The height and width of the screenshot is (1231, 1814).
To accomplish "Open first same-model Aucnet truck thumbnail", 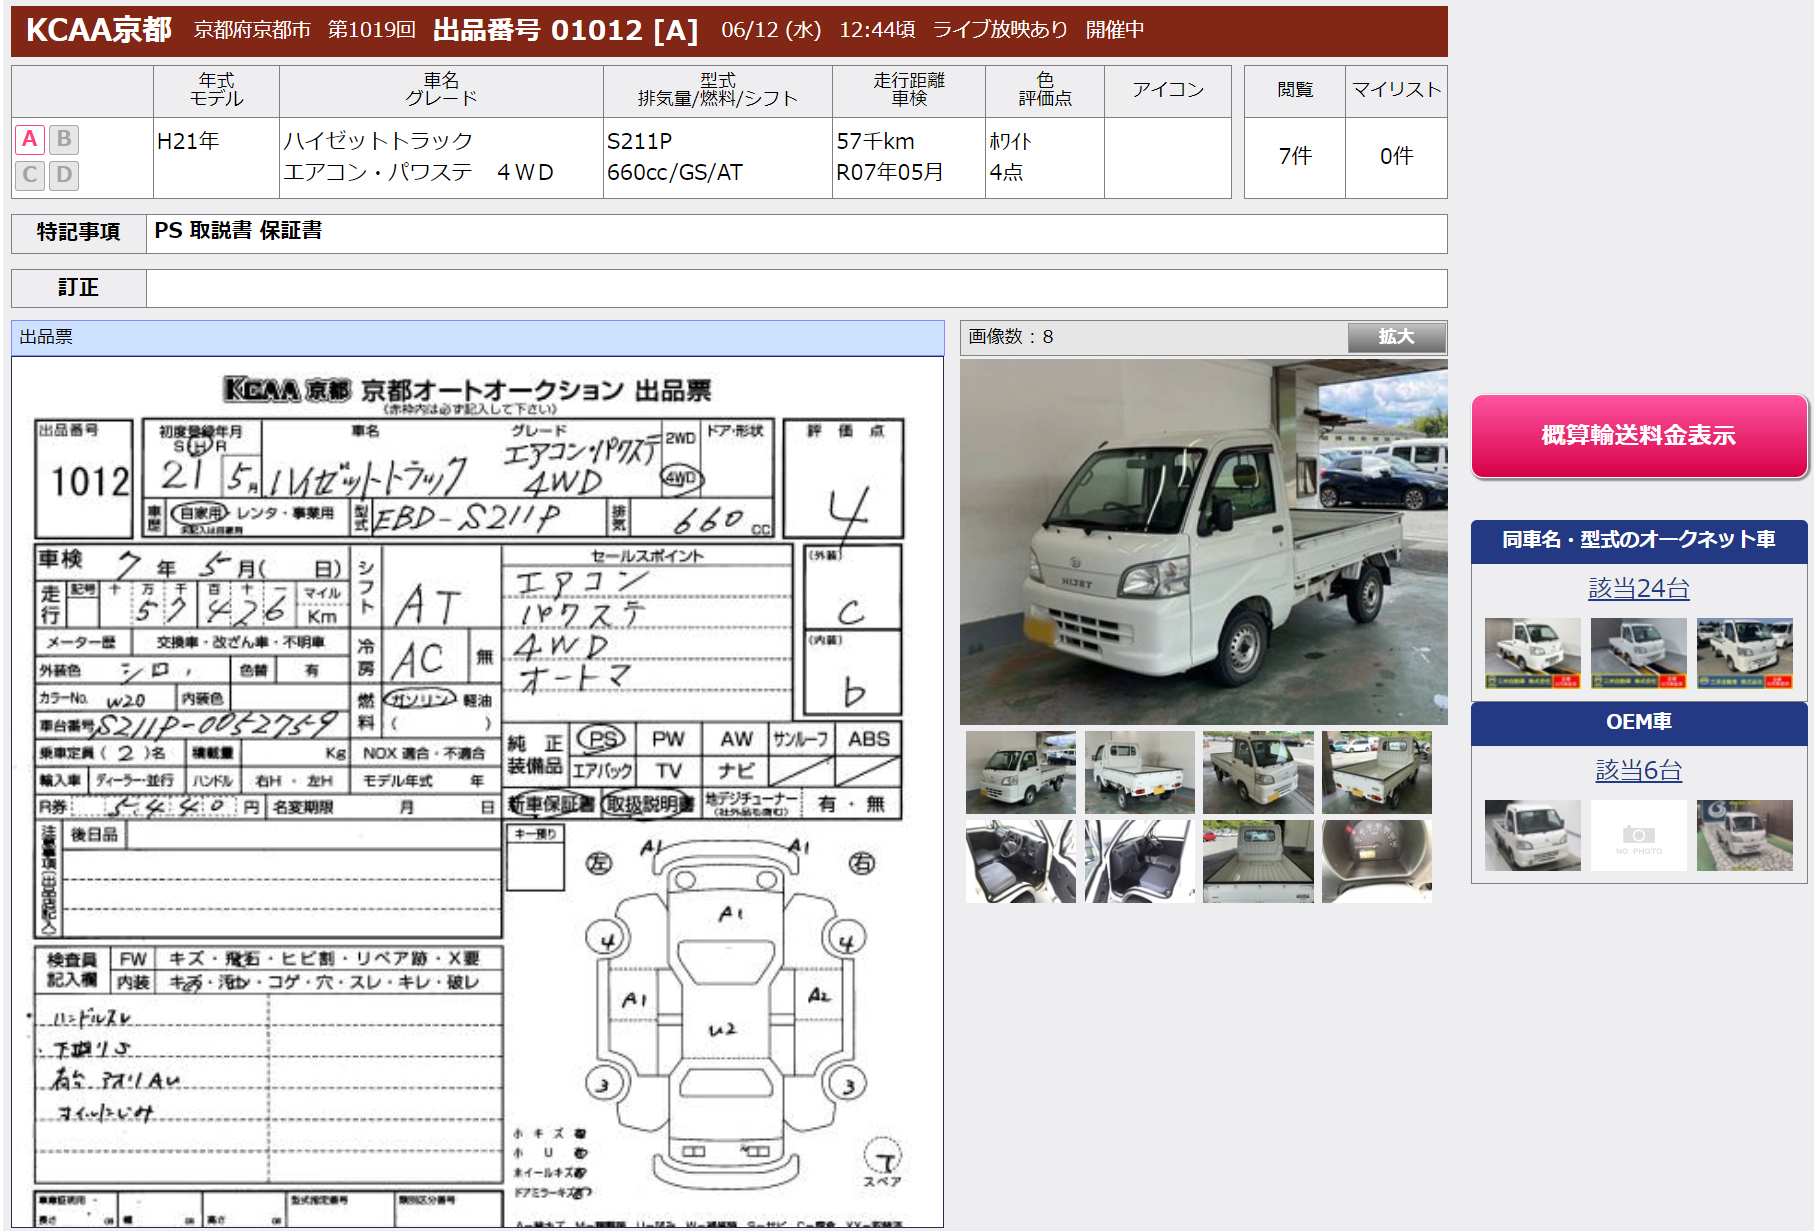I will (1533, 653).
